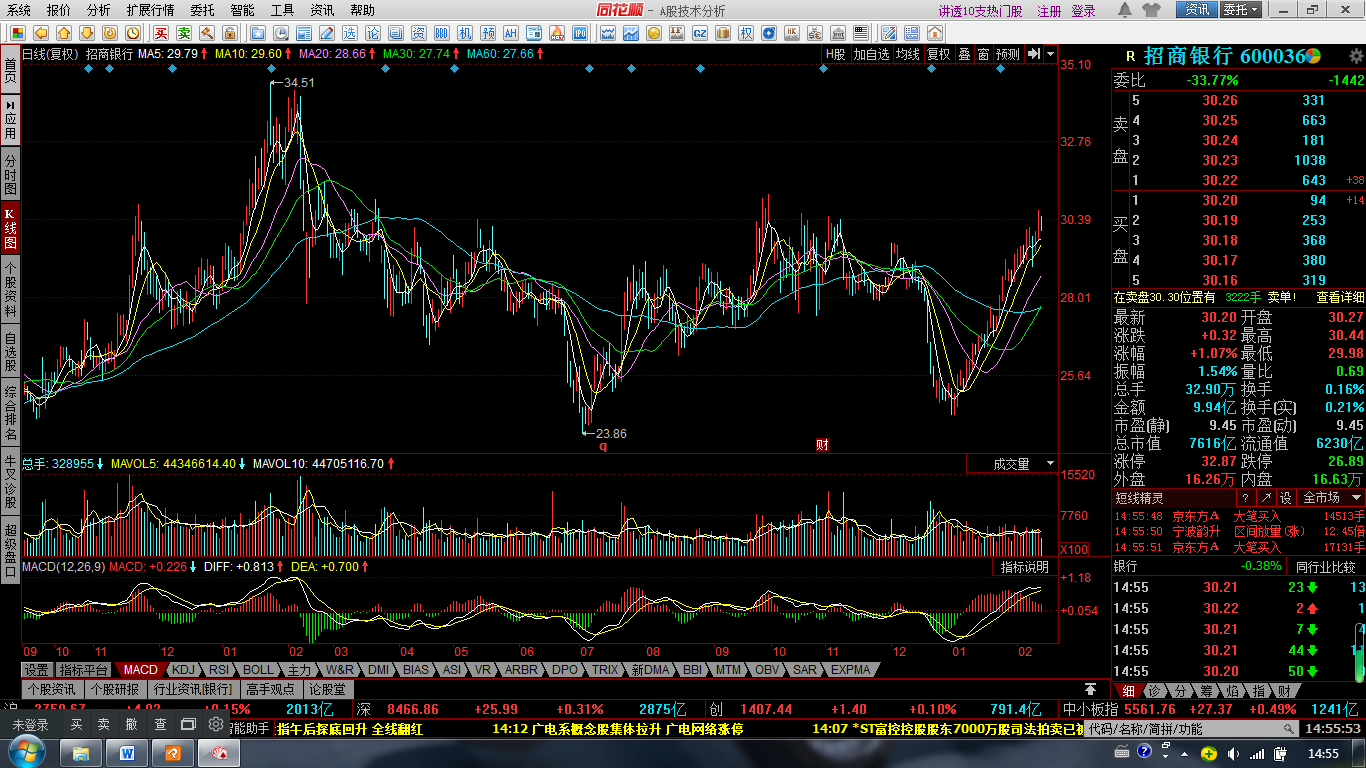This screenshot has height=768, width=1366.
Task: Click 同行业比较 button
Action: (1325, 567)
